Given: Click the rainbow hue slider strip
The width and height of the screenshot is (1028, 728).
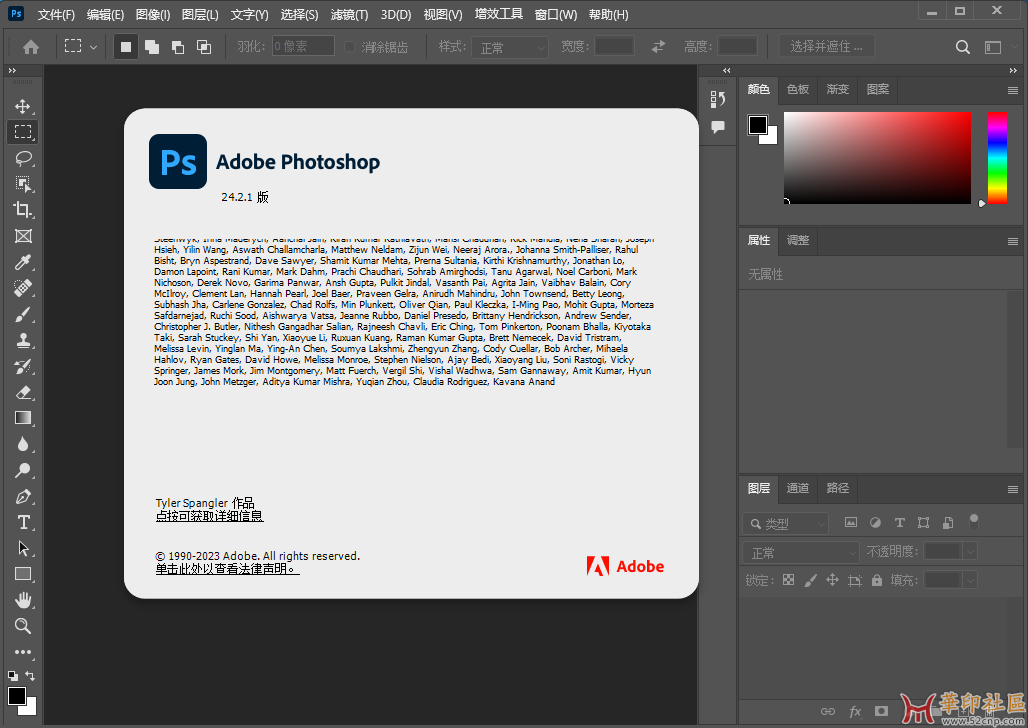Looking at the screenshot, I should 997,157.
